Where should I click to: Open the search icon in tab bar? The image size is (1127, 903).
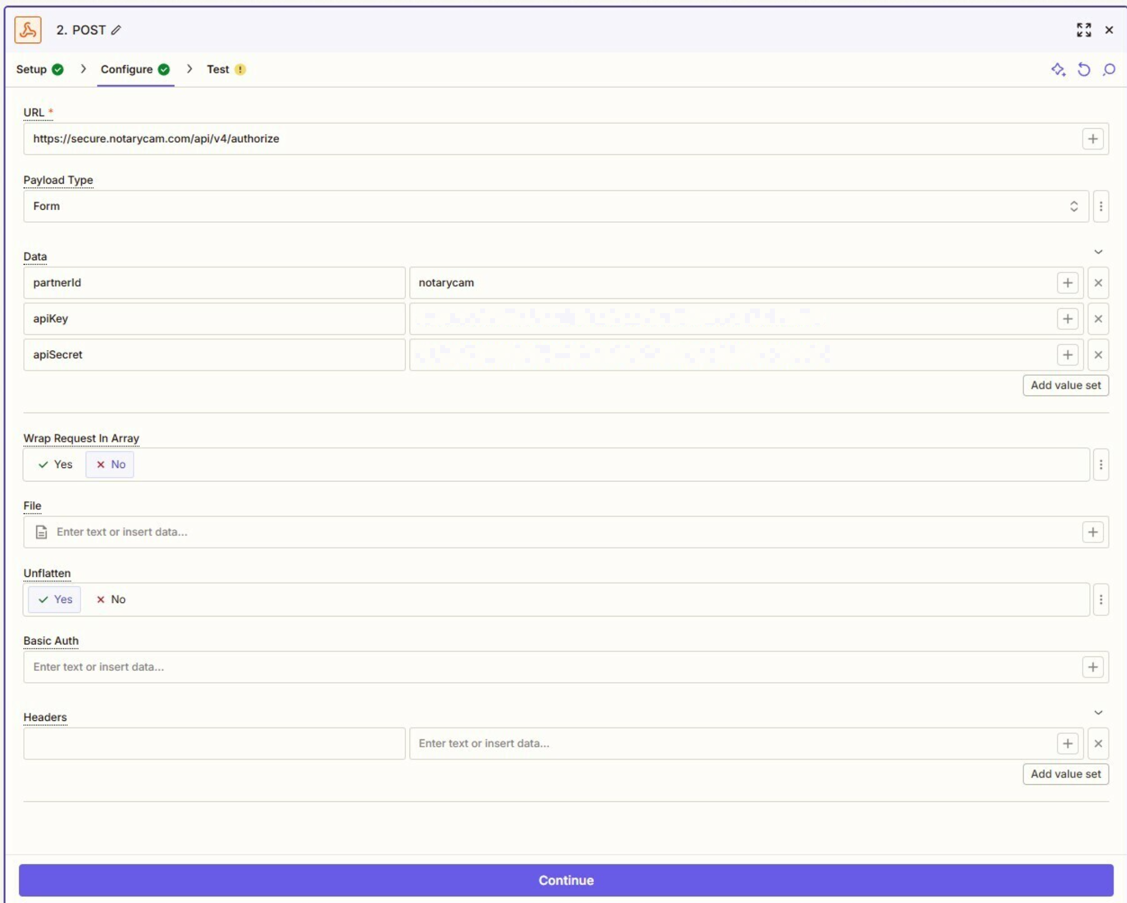(x=1109, y=70)
